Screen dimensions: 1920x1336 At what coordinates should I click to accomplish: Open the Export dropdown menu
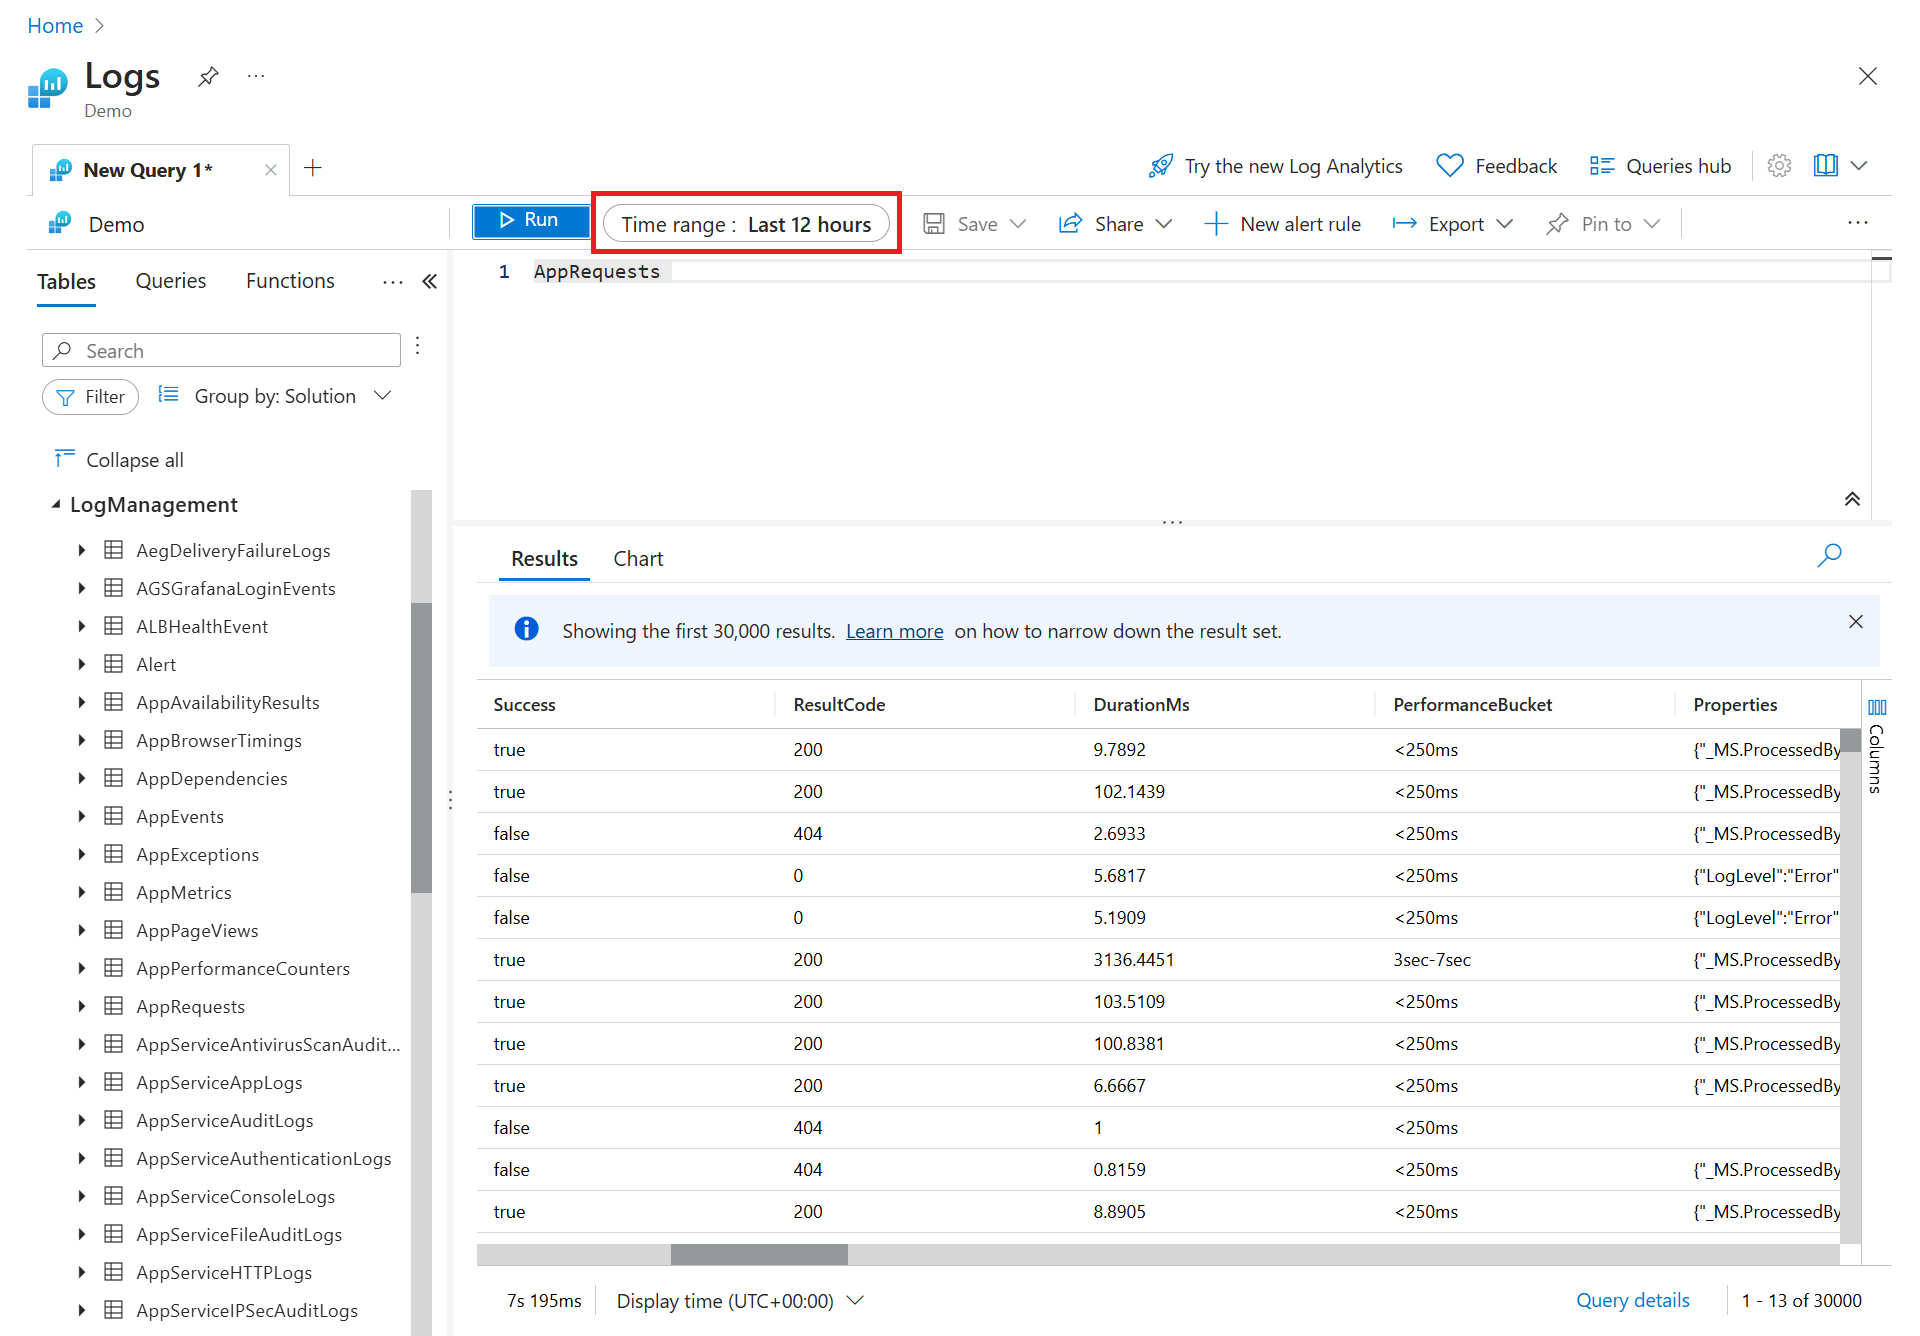(1453, 224)
